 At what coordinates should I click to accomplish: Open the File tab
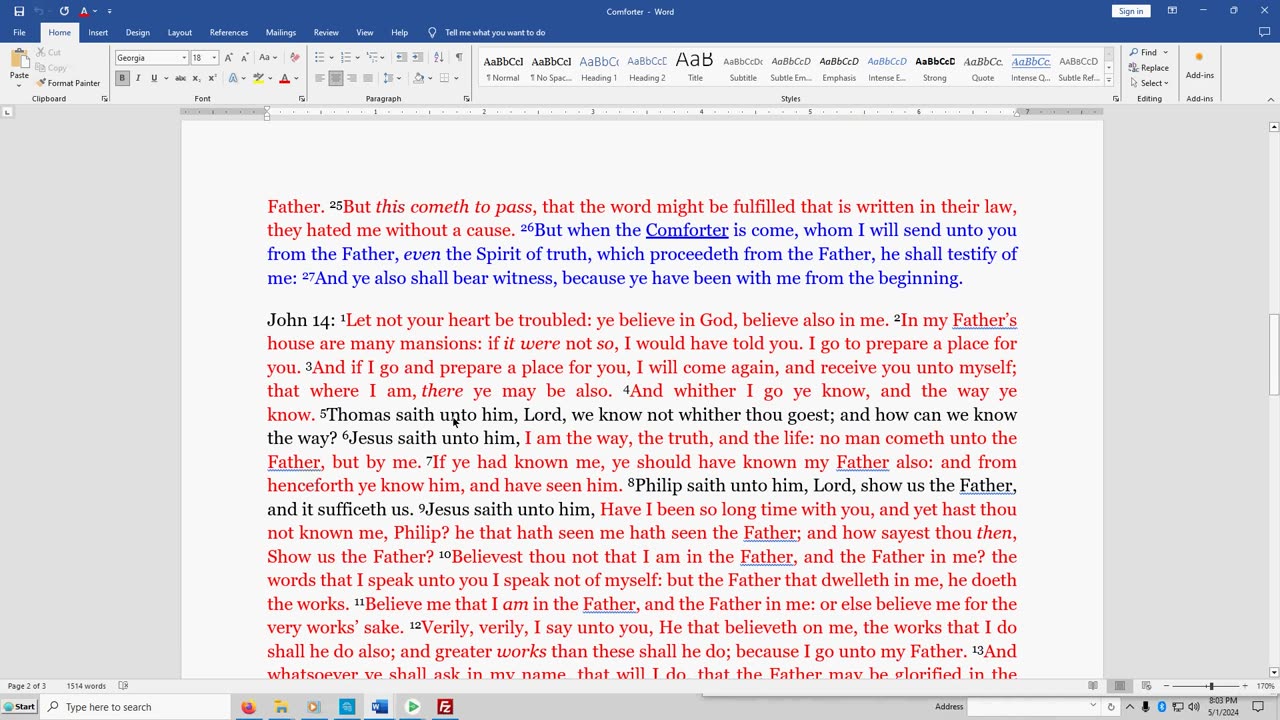[19, 32]
